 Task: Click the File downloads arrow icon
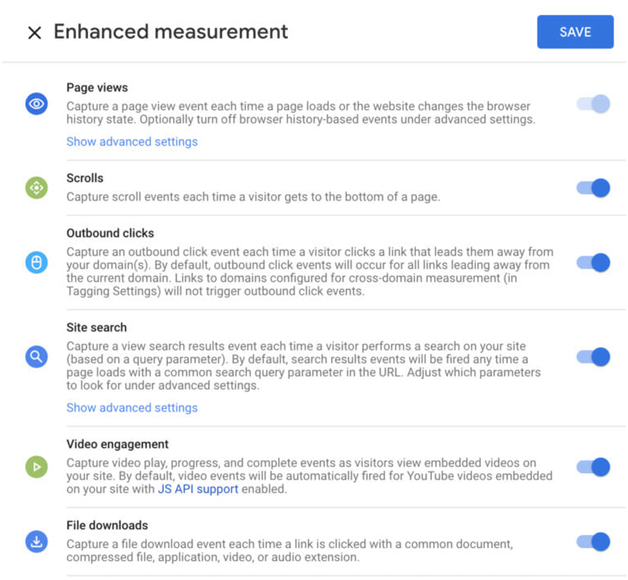36,542
